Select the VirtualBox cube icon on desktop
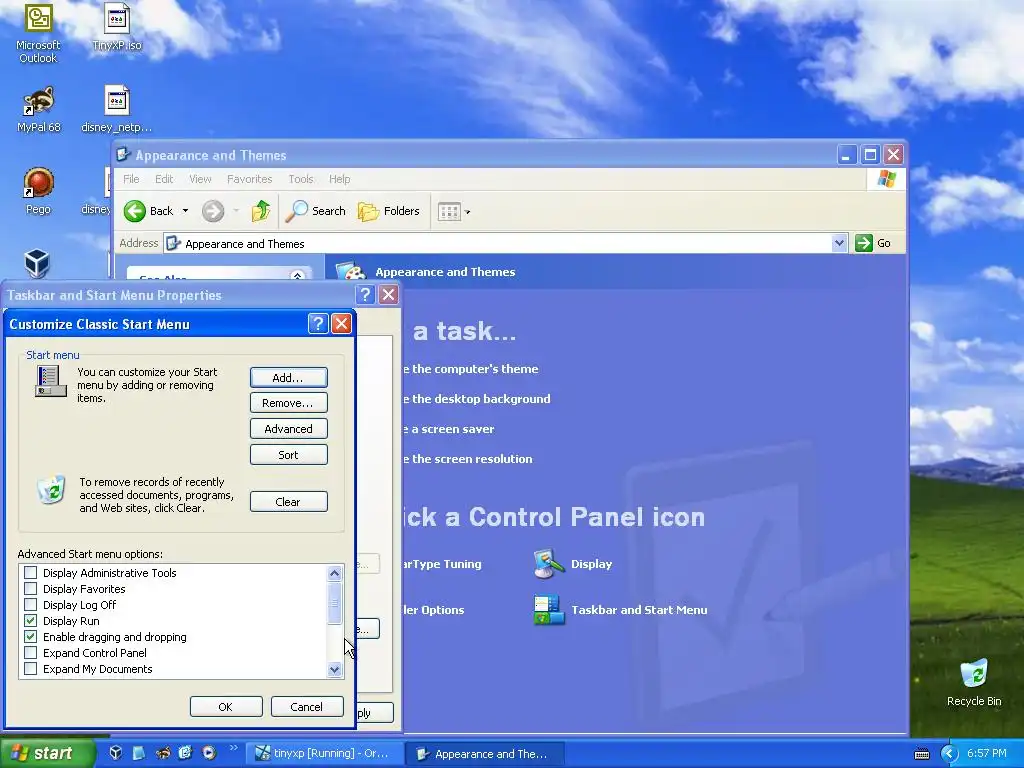 [x=37, y=264]
